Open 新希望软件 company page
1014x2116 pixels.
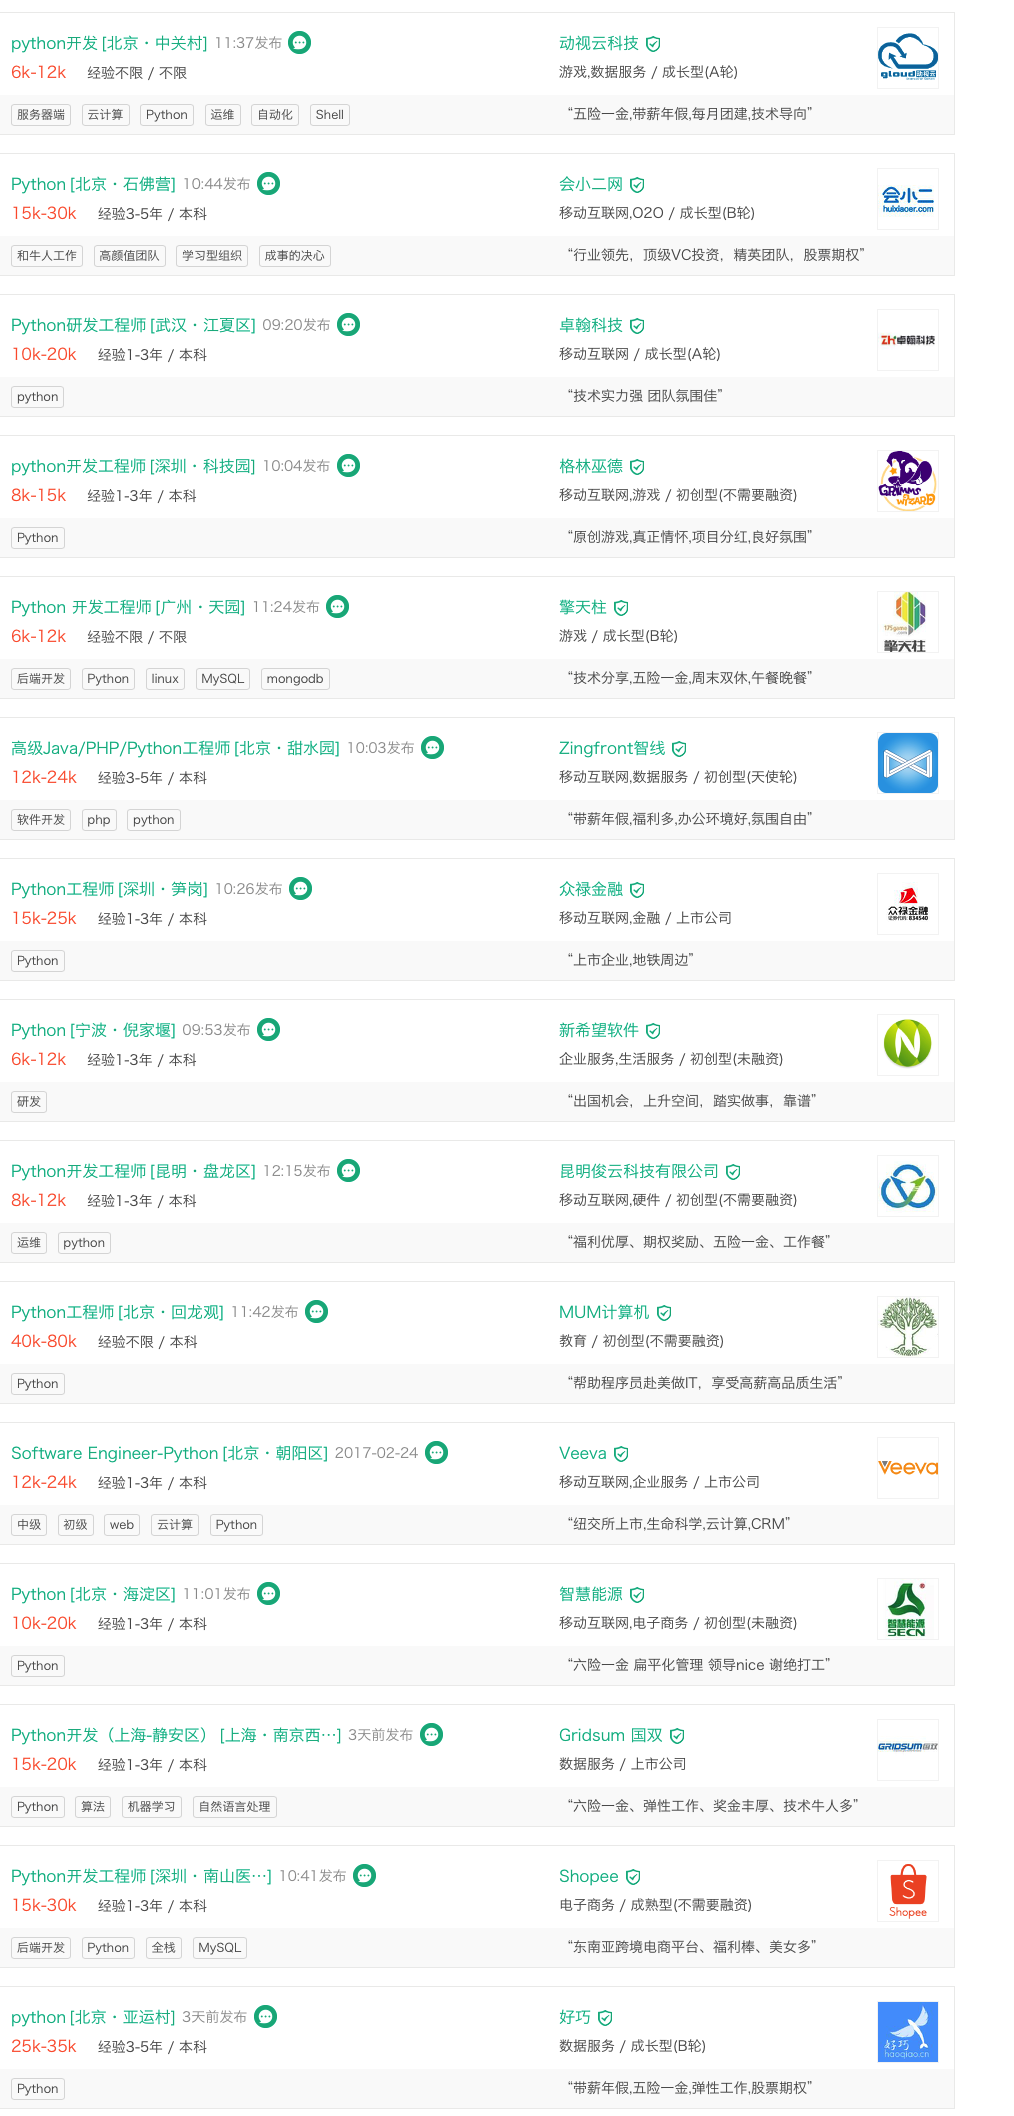598,1030
